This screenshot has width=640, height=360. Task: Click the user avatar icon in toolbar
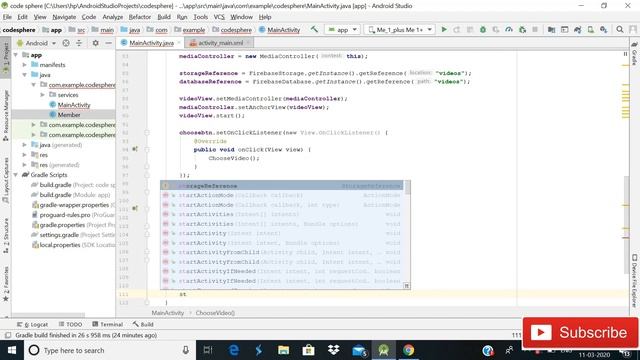[633, 29]
